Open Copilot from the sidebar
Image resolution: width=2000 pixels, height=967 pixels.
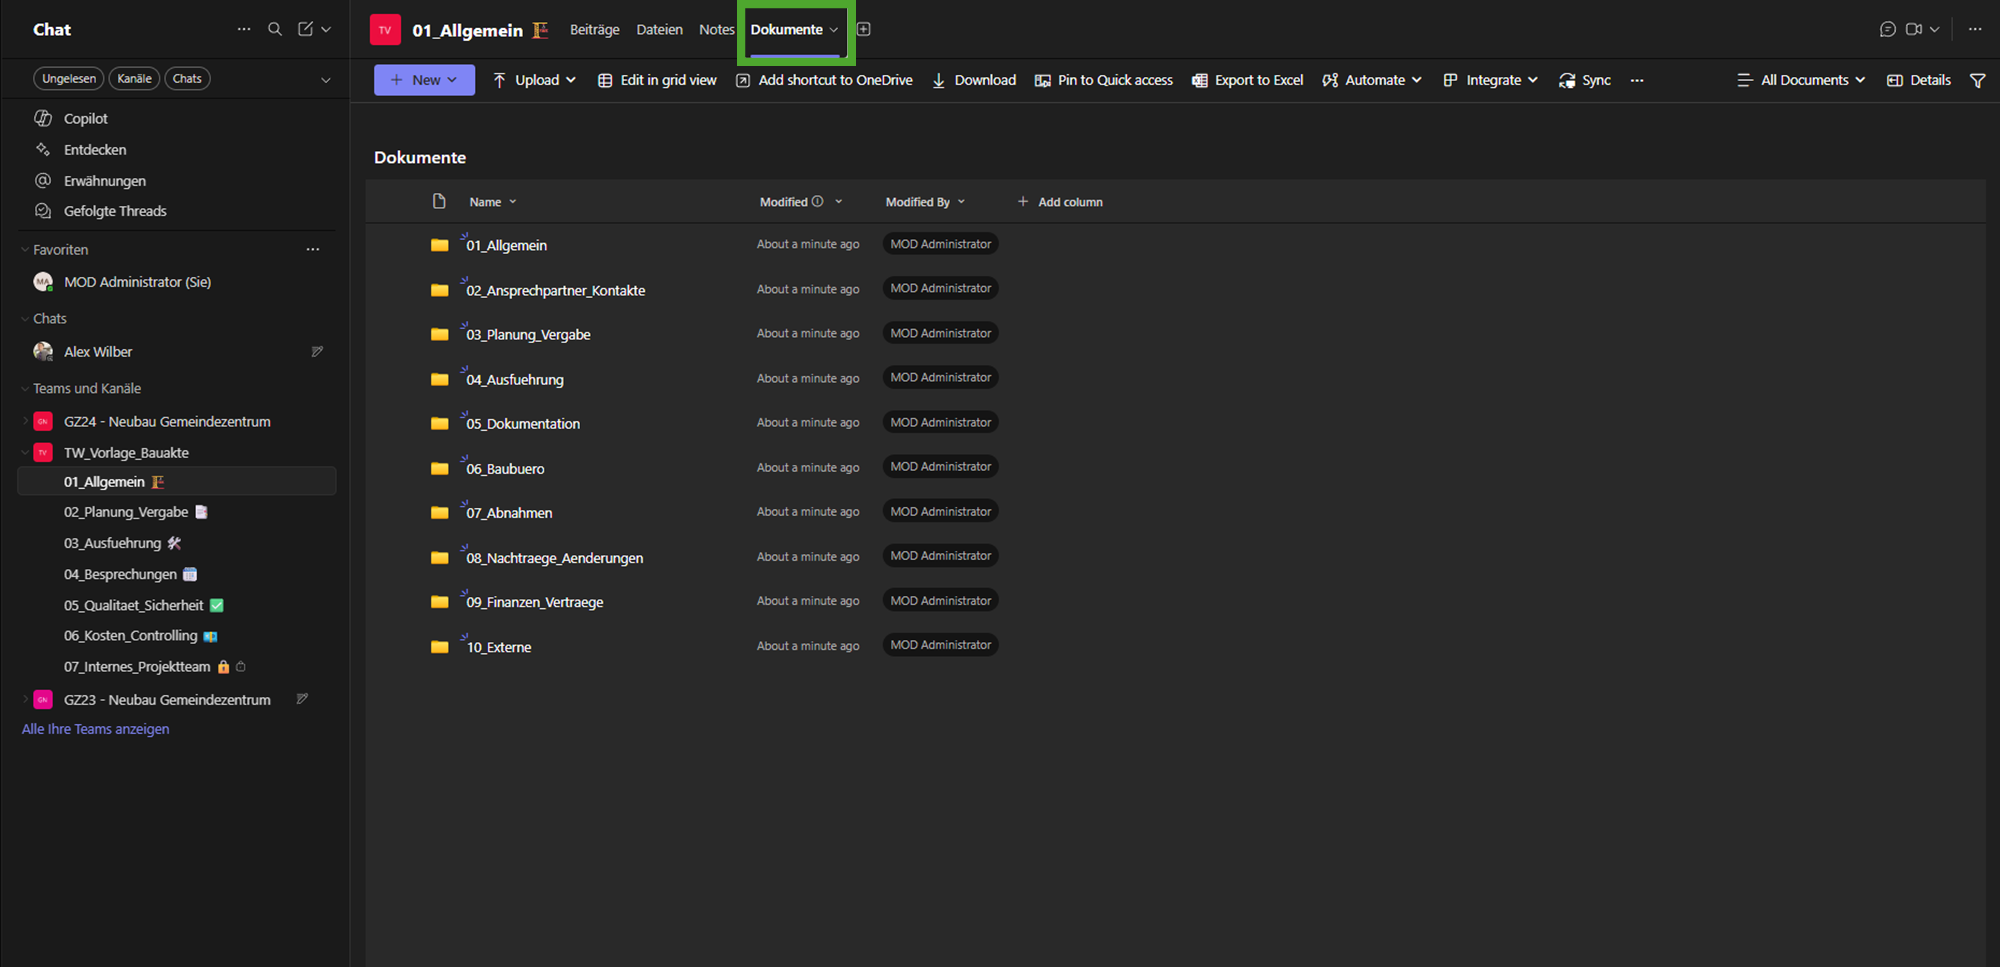click(85, 118)
